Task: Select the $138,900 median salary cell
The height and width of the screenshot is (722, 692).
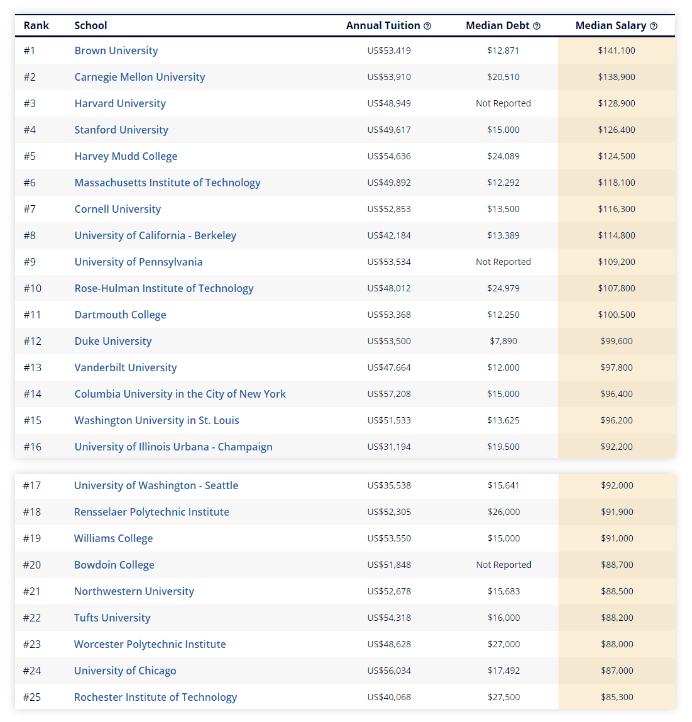Action: (616, 77)
